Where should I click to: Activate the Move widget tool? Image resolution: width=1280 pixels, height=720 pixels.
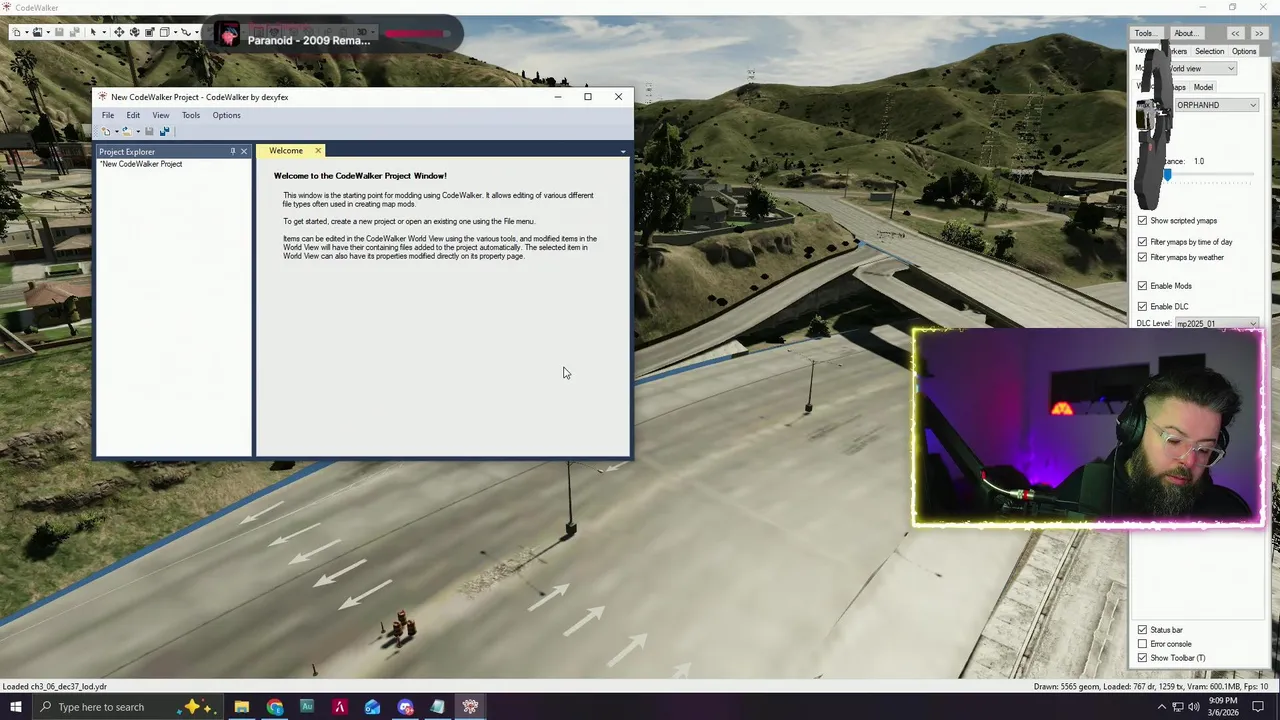coord(119,32)
